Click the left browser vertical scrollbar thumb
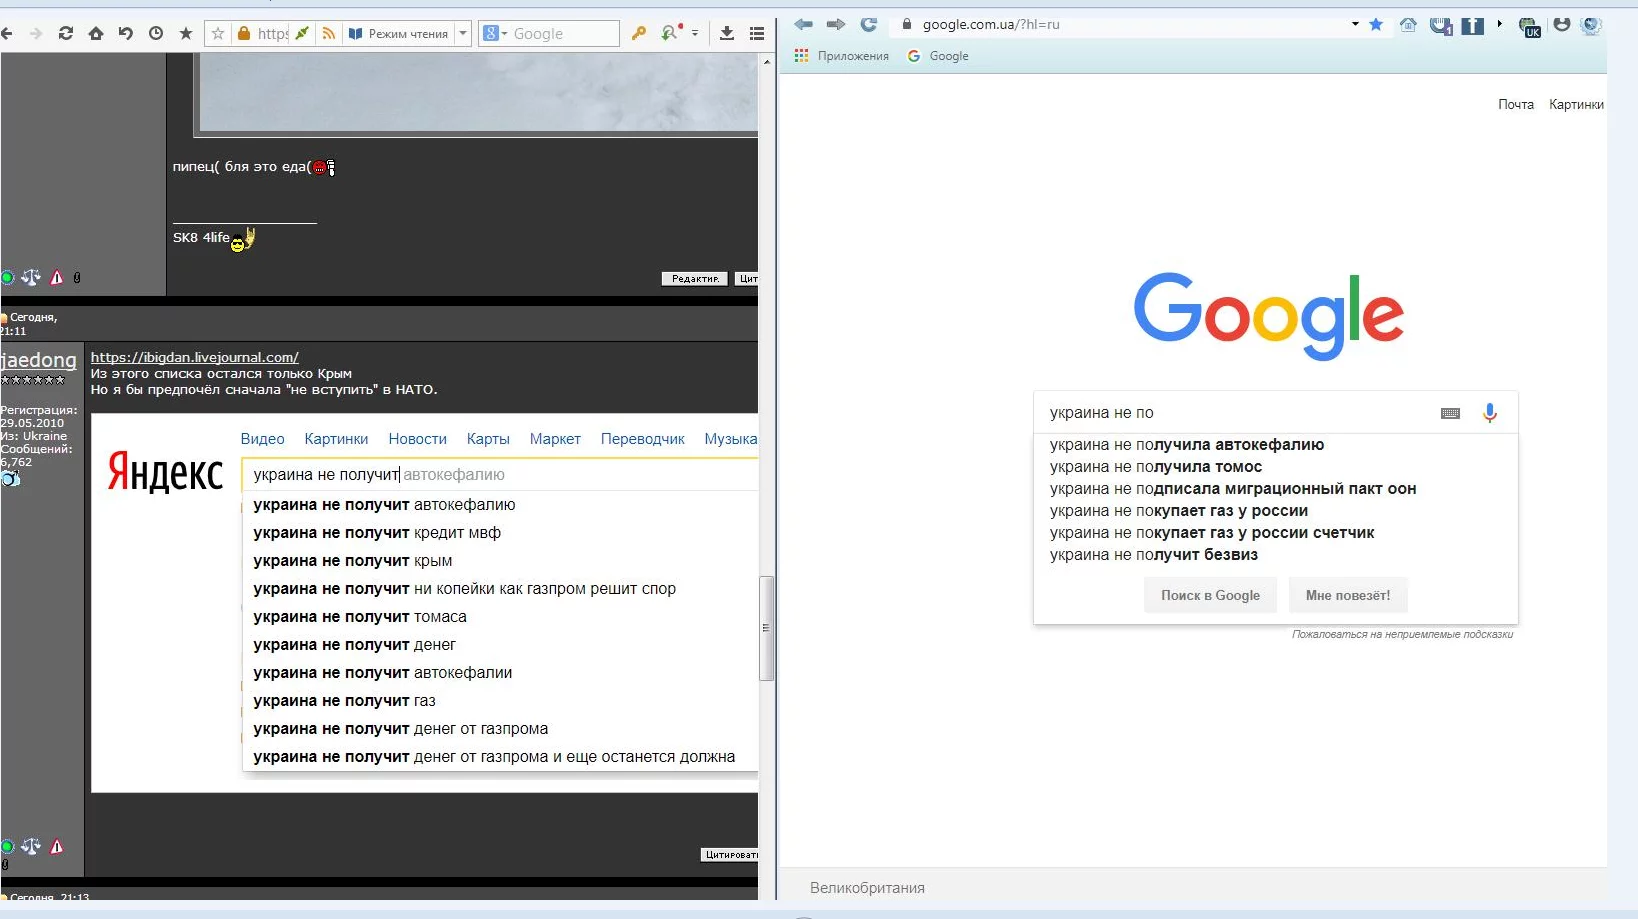 (x=767, y=628)
